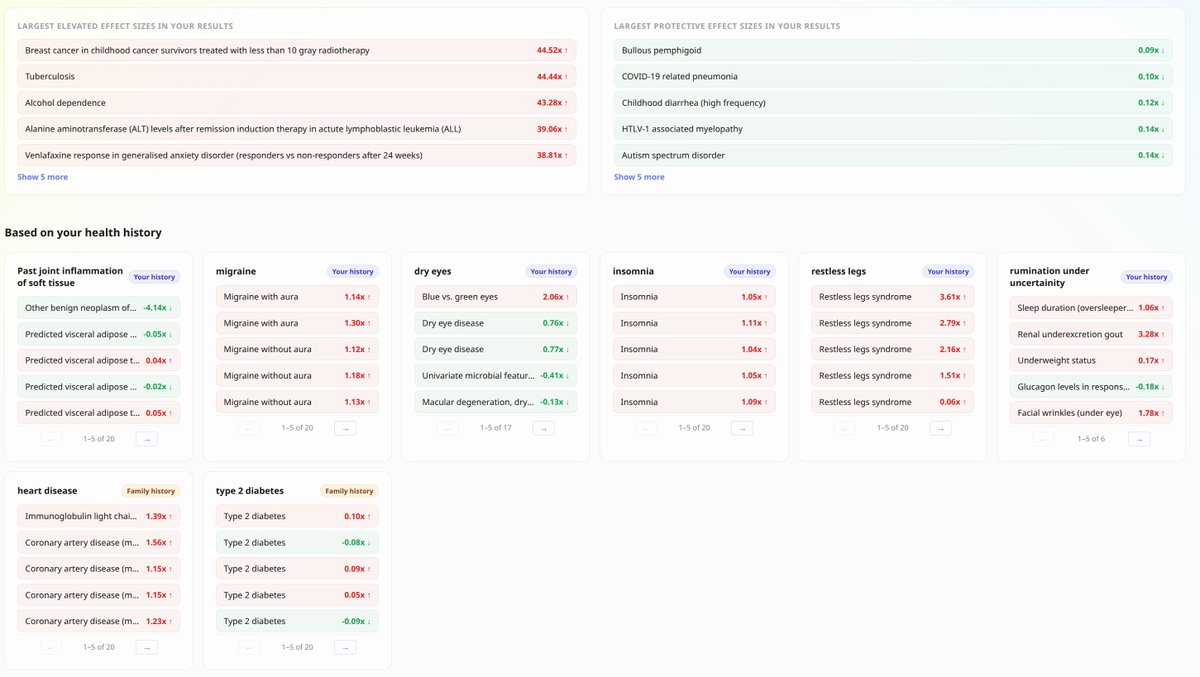This screenshot has width=1200, height=677.
Task: Open Restless legs syndrome 3.61x row
Action: click(892, 297)
